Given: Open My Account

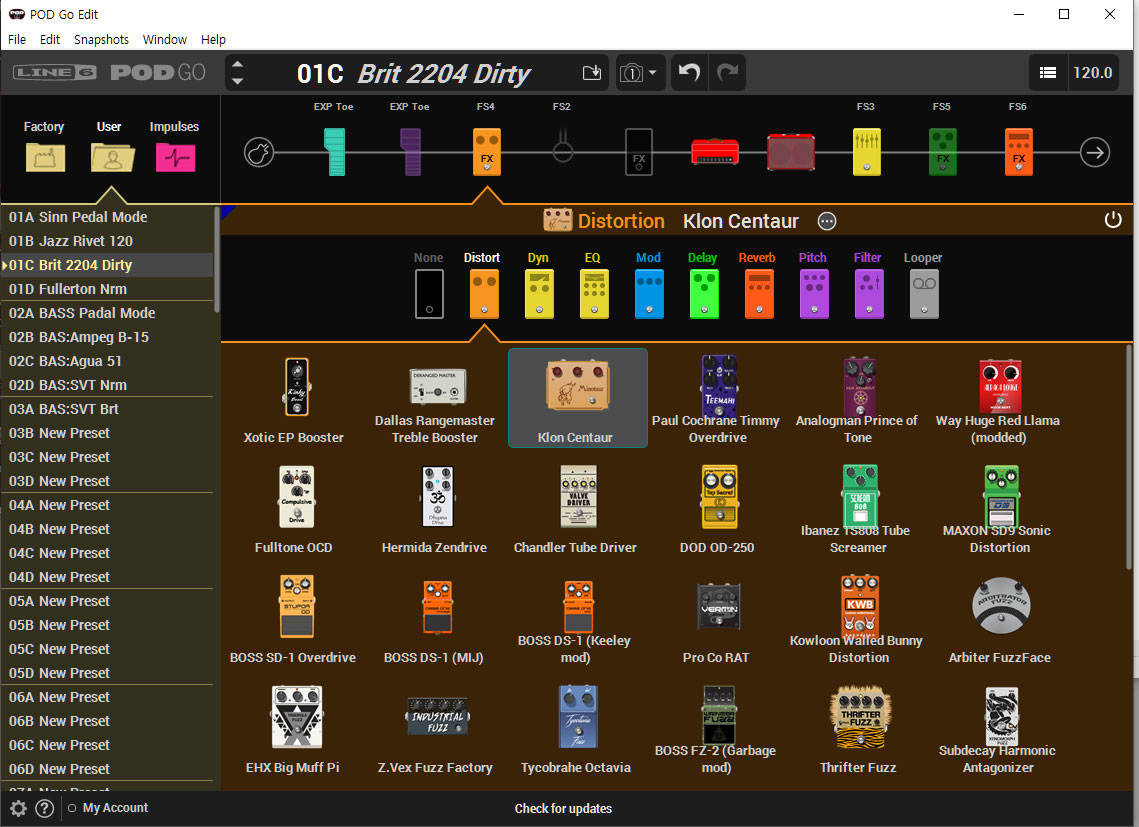Looking at the screenshot, I should 115,807.
